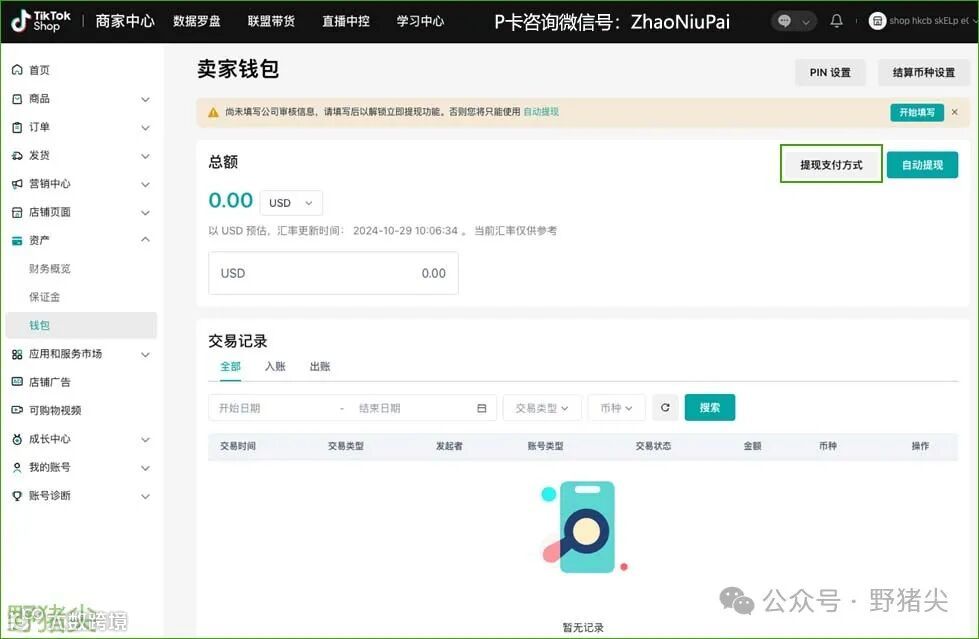This screenshot has width=979, height=639.
Task: Open 保证金 in the sidebar
Action: point(44,297)
